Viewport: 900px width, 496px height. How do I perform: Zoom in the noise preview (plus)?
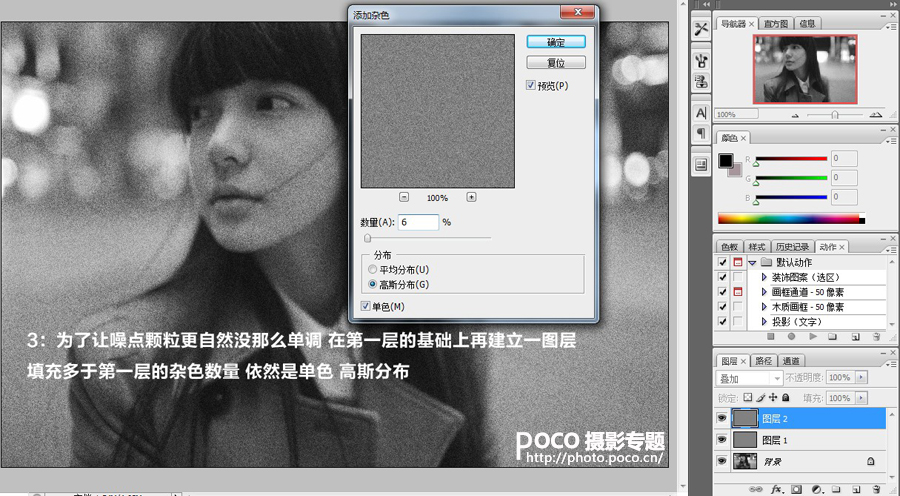471,197
